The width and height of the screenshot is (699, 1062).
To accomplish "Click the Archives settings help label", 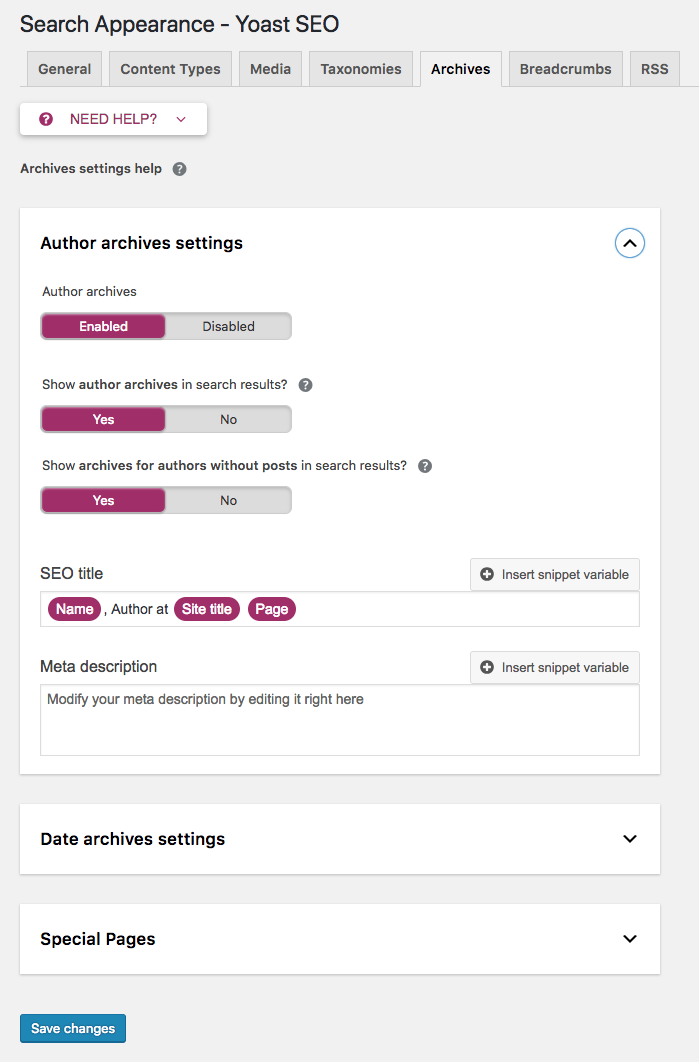I will click(x=91, y=169).
